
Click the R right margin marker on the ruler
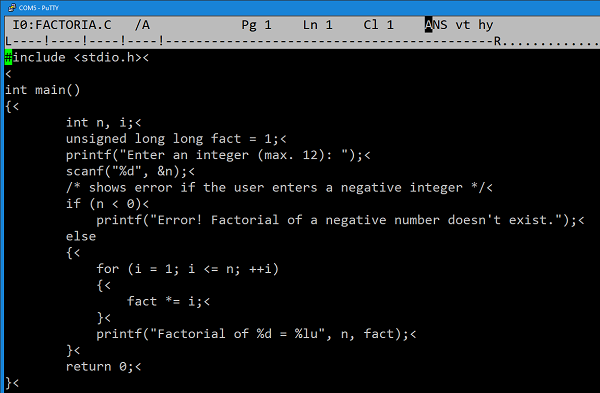tap(497, 41)
